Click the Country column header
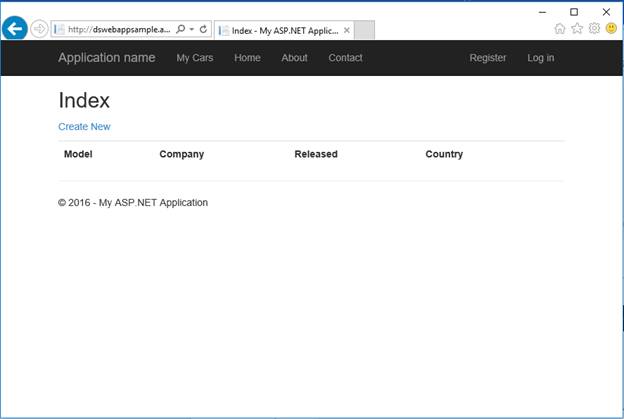 [444, 154]
